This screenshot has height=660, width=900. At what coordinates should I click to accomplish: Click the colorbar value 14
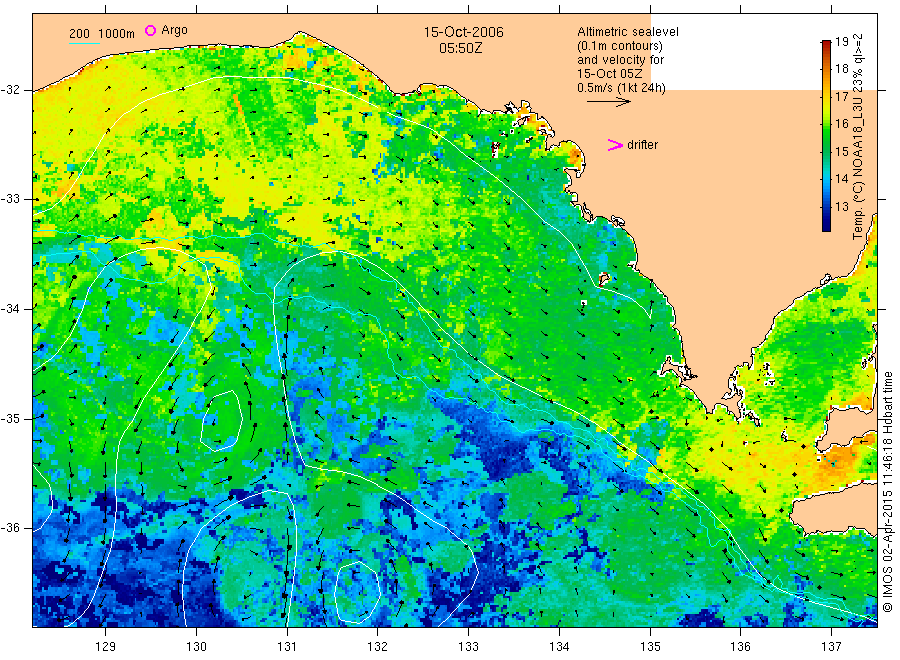tap(841, 178)
